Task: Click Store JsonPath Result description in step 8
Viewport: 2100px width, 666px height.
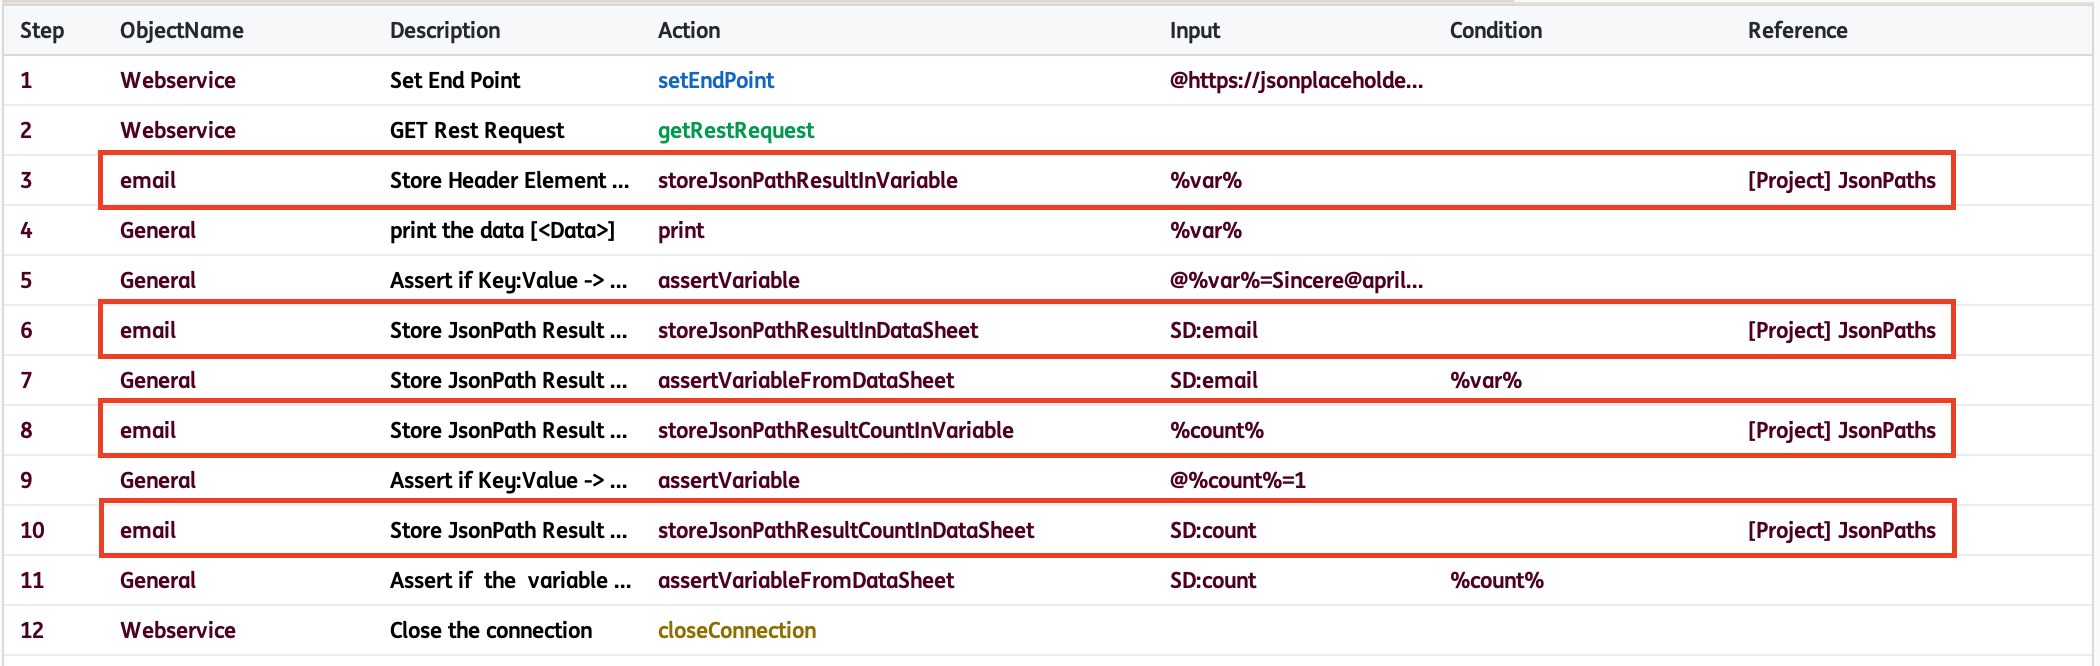Action: pos(508,430)
